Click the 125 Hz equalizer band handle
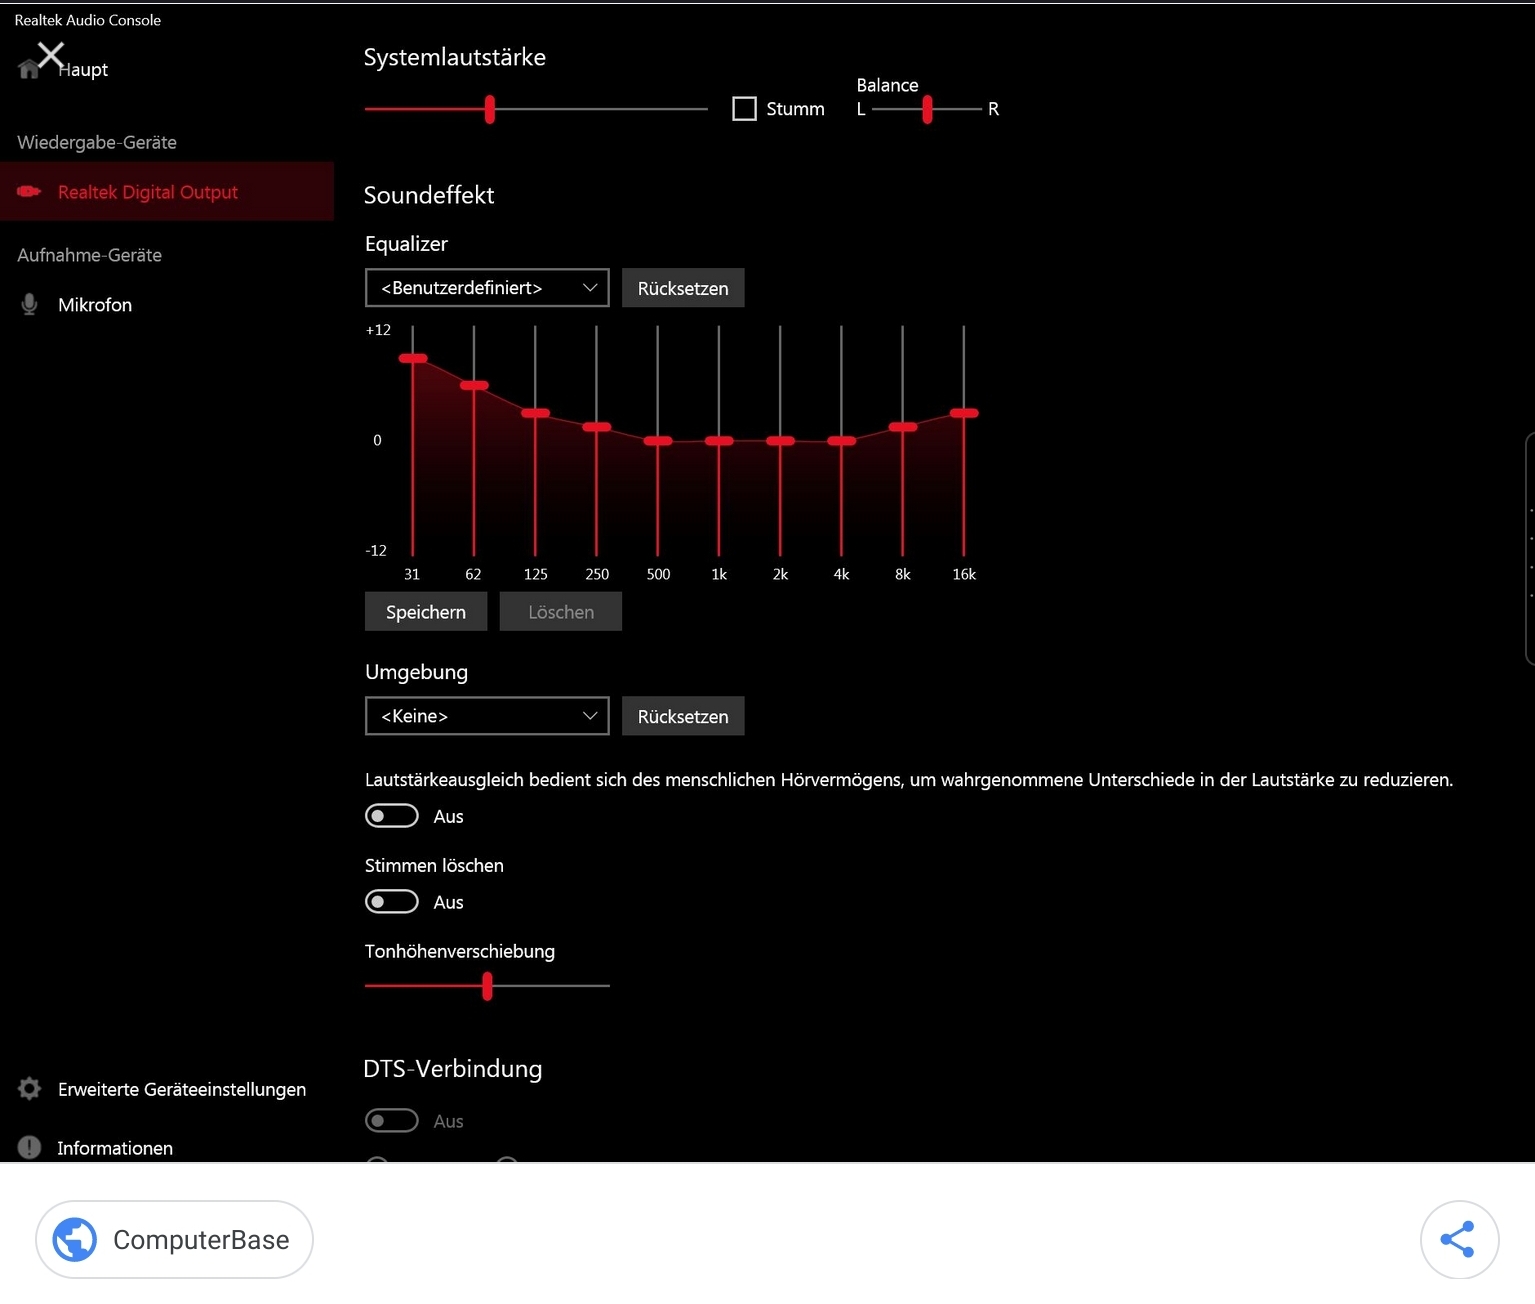The image size is (1535, 1304). click(535, 413)
